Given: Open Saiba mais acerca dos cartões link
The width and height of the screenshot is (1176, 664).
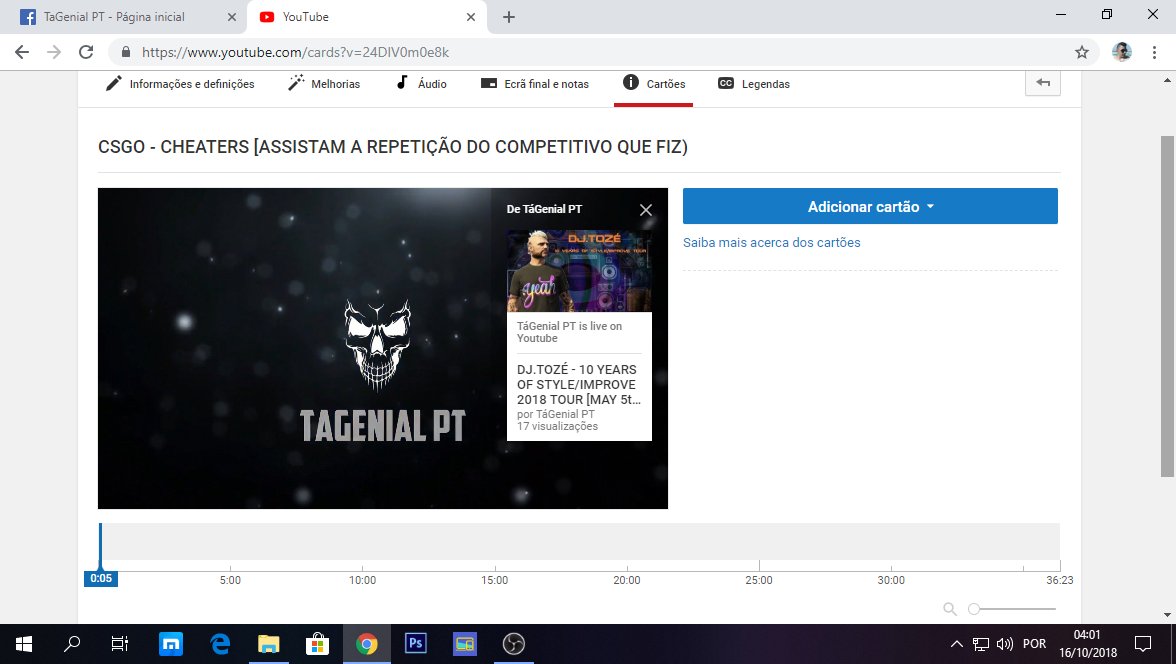Looking at the screenshot, I should click(771, 242).
